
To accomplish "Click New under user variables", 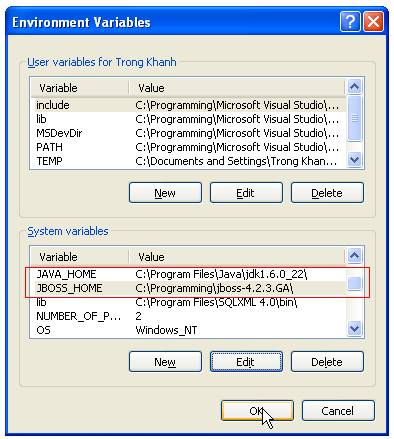I will pos(165,193).
